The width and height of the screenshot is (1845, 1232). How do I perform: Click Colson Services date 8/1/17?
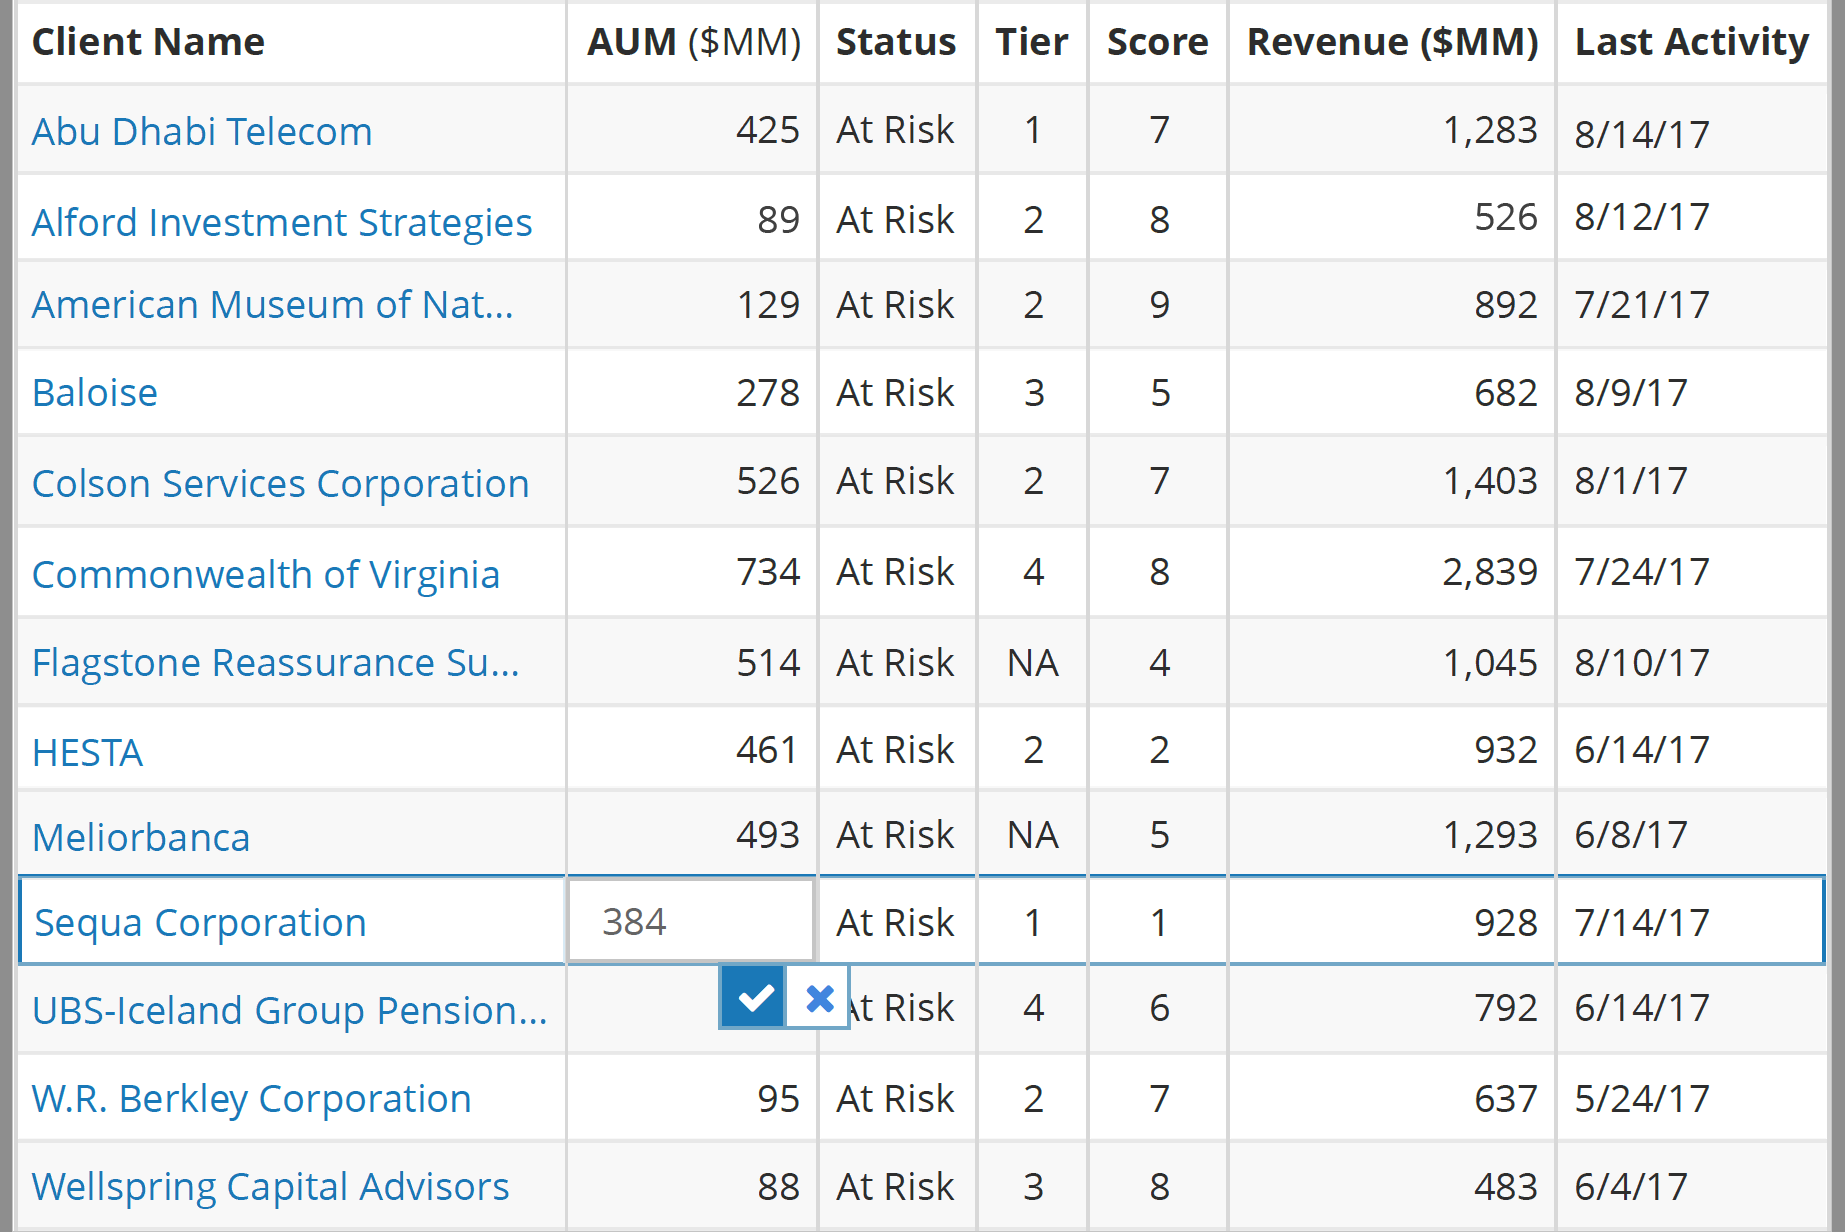(1631, 481)
